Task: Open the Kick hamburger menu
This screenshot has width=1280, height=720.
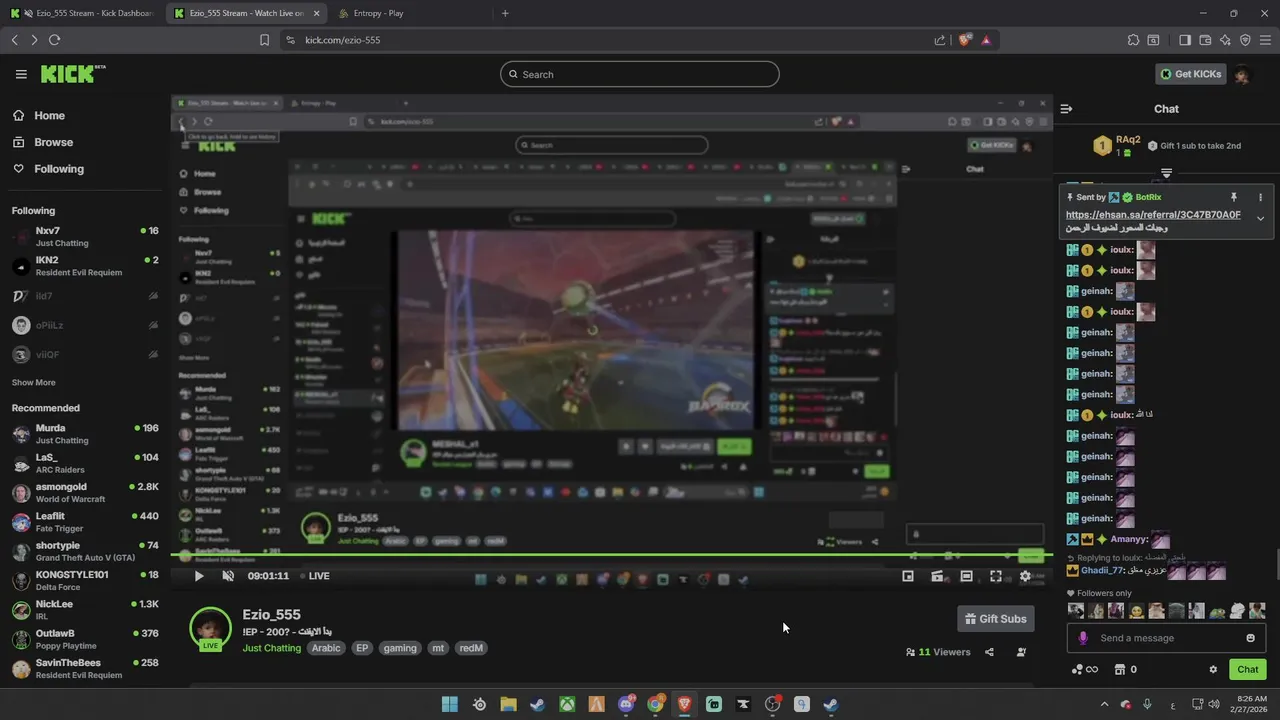Action: click(21, 74)
